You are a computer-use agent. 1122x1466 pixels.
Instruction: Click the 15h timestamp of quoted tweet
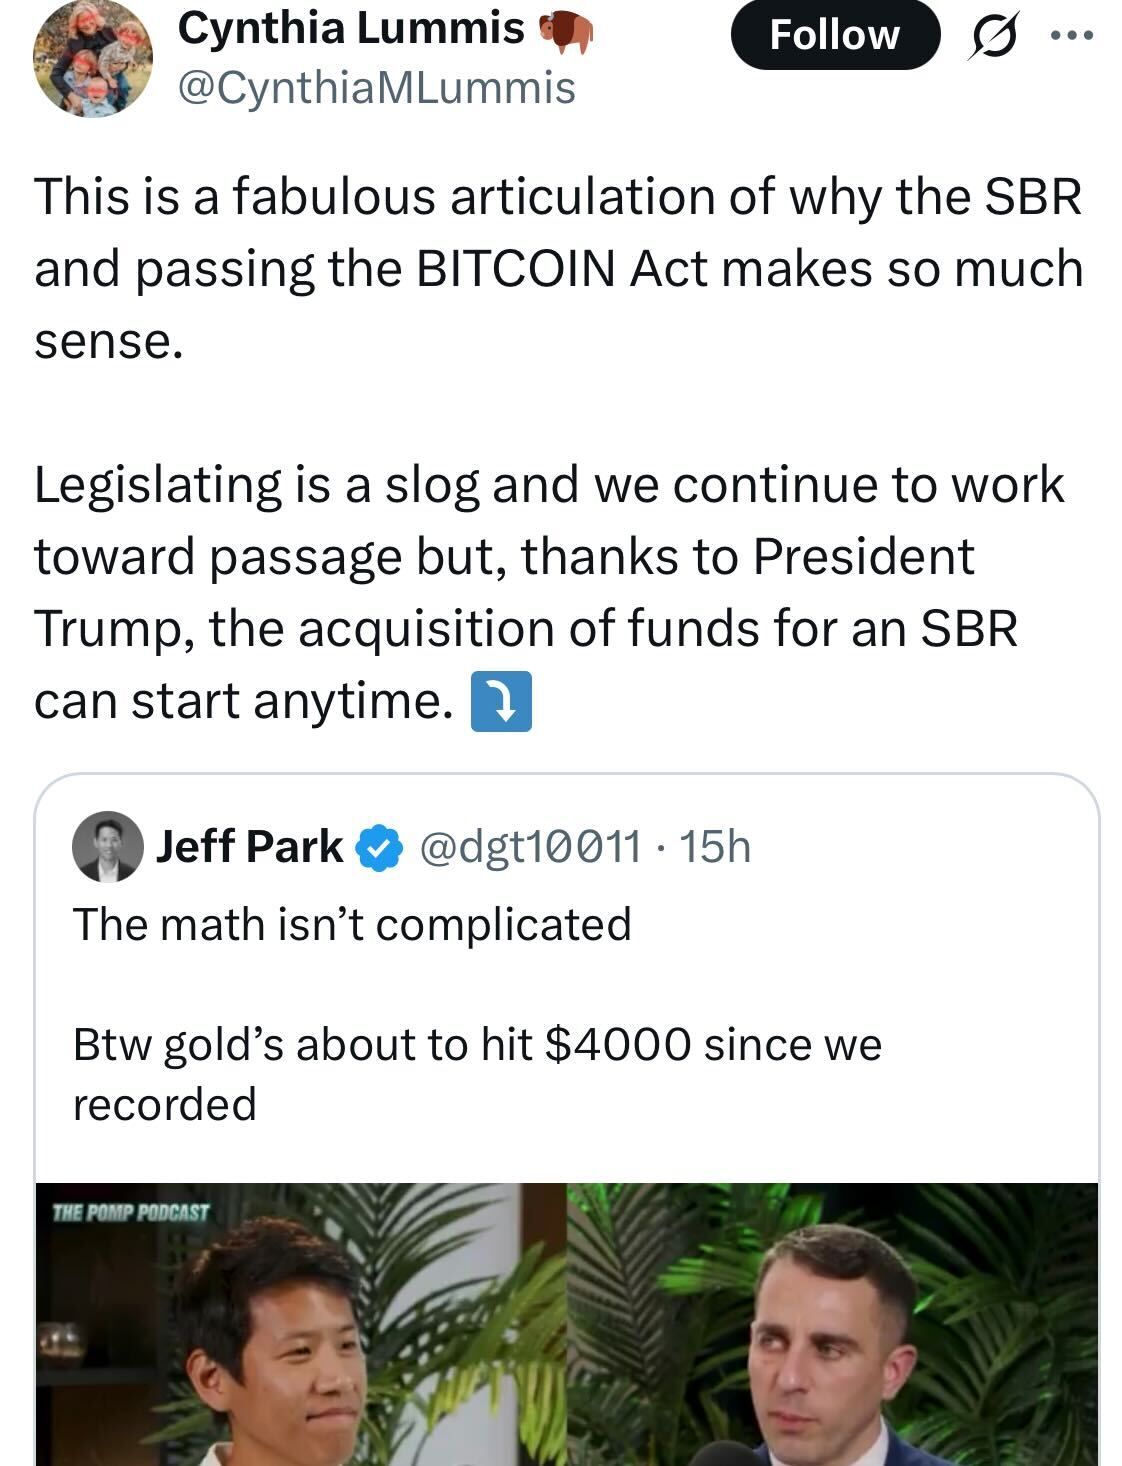pos(714,847)
